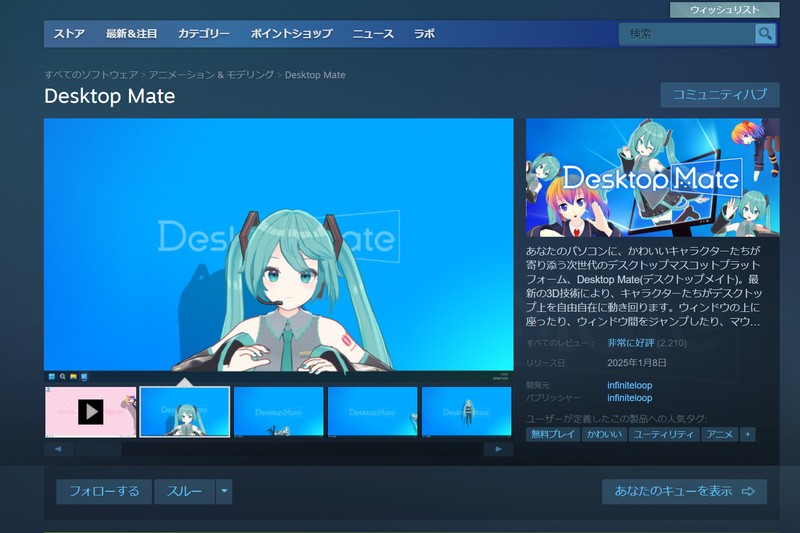800x533 pixels.
Task: Open アニメーション & モデリング breadcrumb
Action: [211, 75]
